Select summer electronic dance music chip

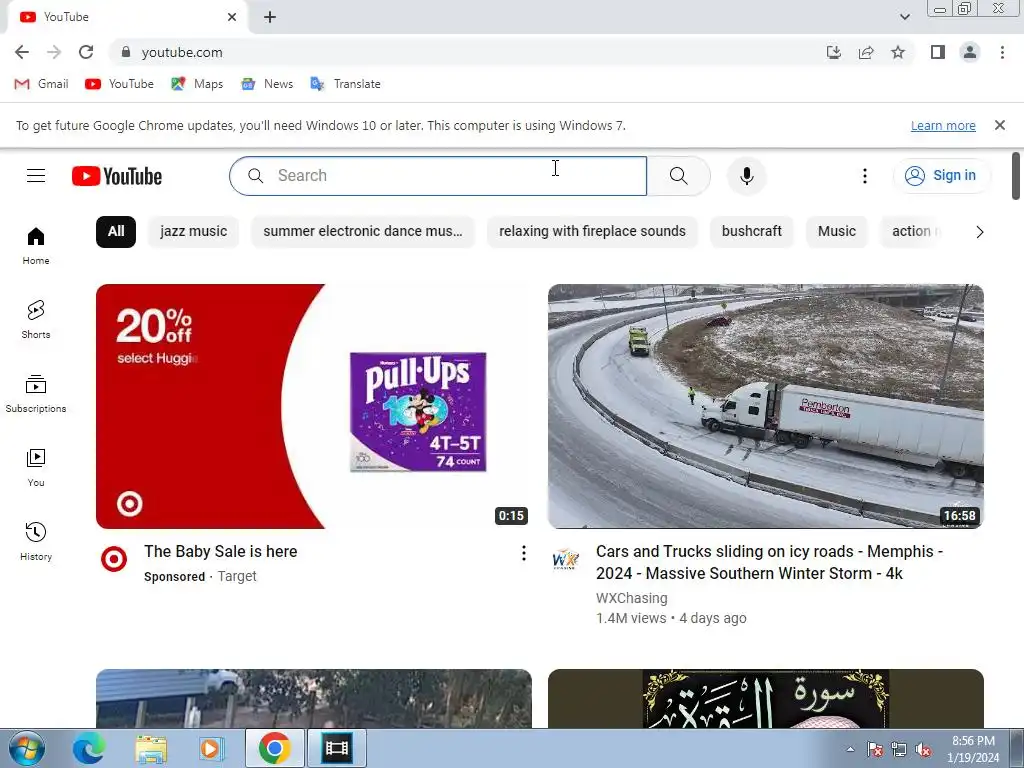362,231
